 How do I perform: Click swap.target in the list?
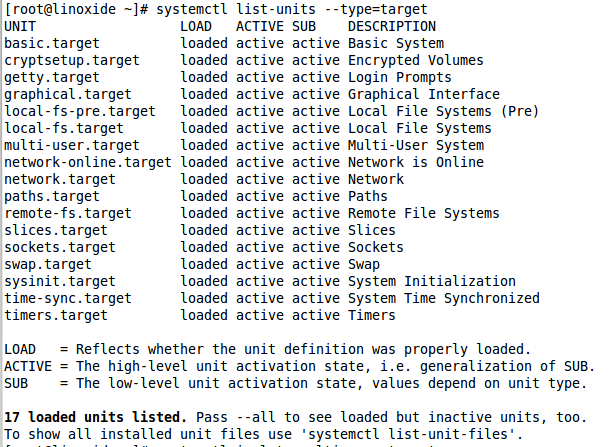click(x=46, y=264)
